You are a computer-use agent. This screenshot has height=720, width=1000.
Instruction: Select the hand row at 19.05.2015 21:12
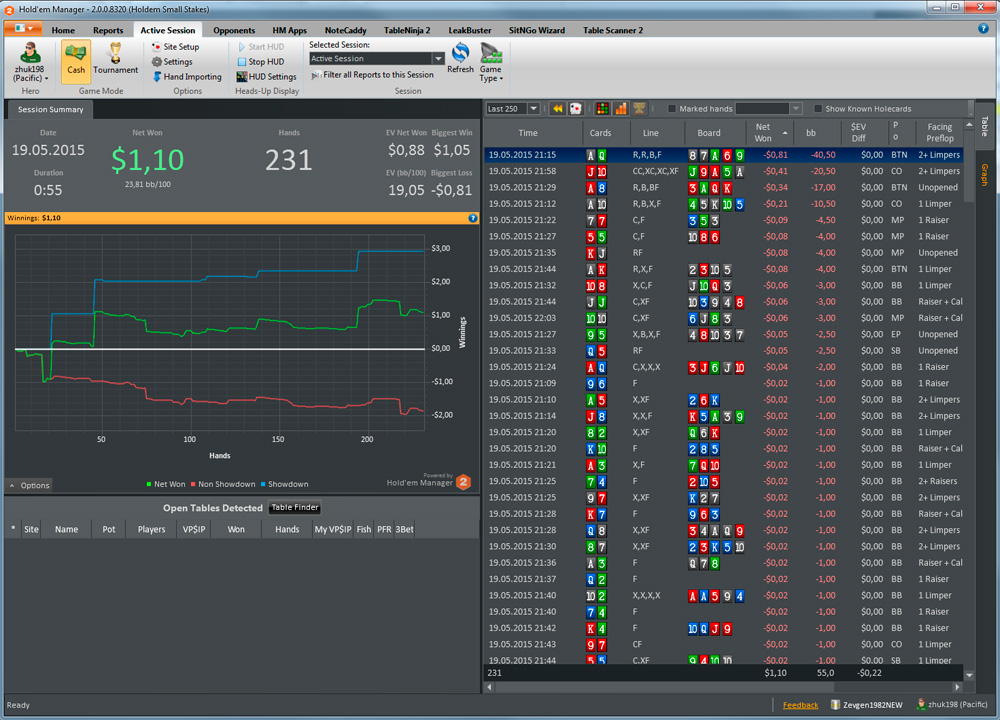tap(724, 204)
